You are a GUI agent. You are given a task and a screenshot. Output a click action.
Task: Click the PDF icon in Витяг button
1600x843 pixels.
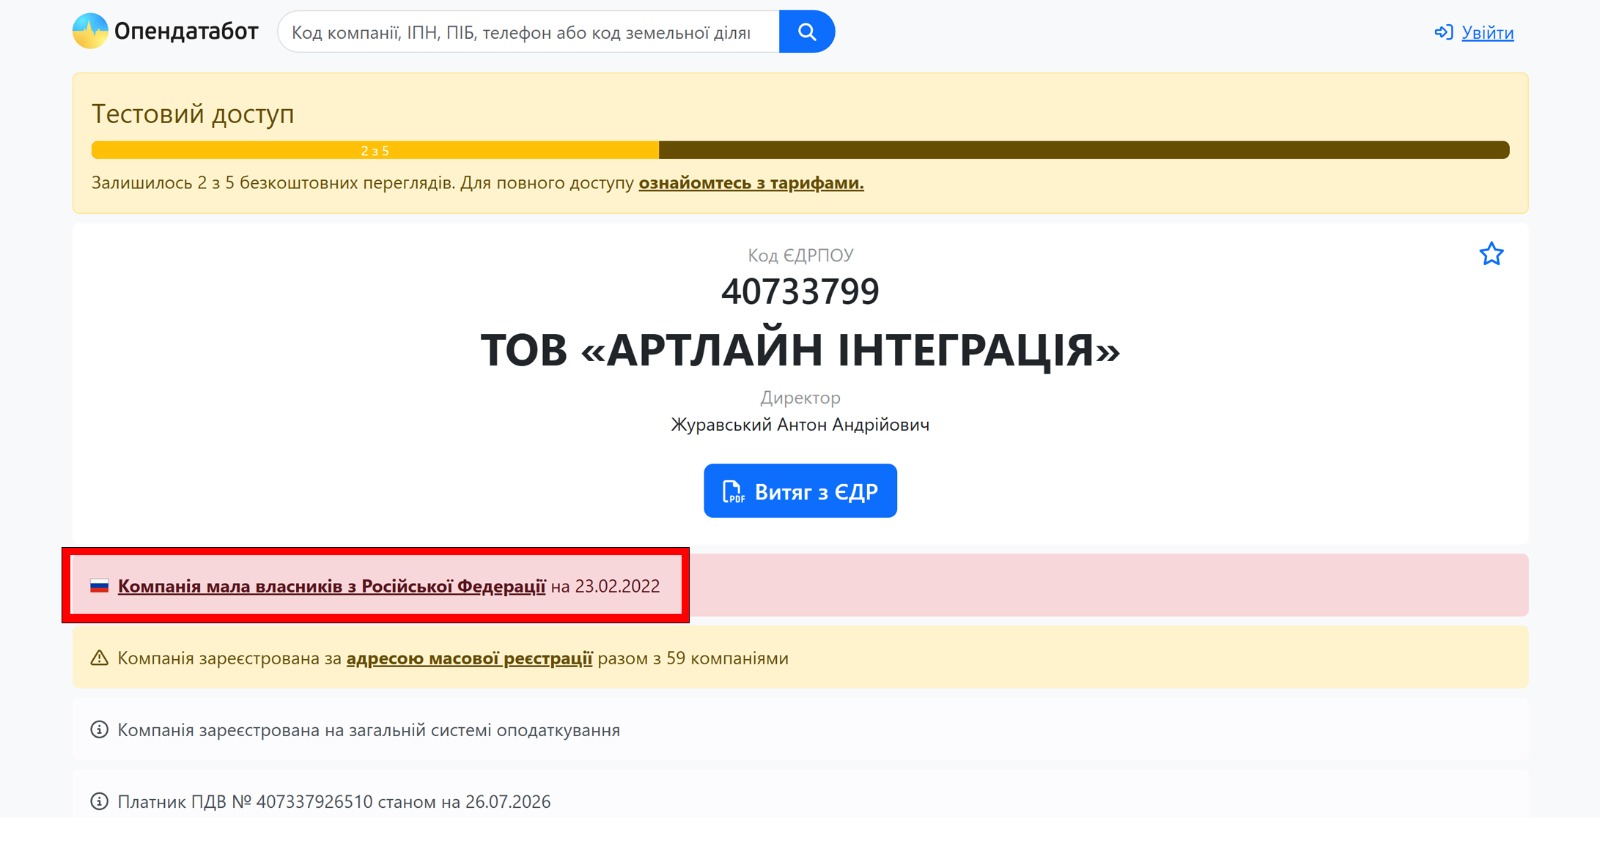[x=733, y=491]
